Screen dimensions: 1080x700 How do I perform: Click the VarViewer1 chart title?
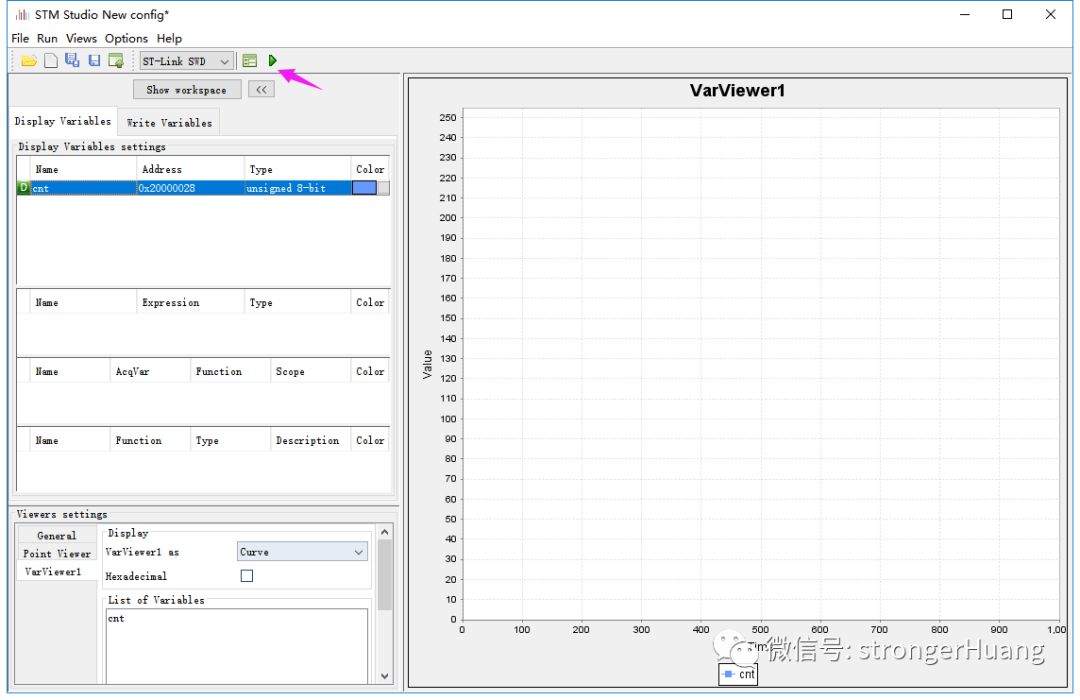tap(737, 91)
